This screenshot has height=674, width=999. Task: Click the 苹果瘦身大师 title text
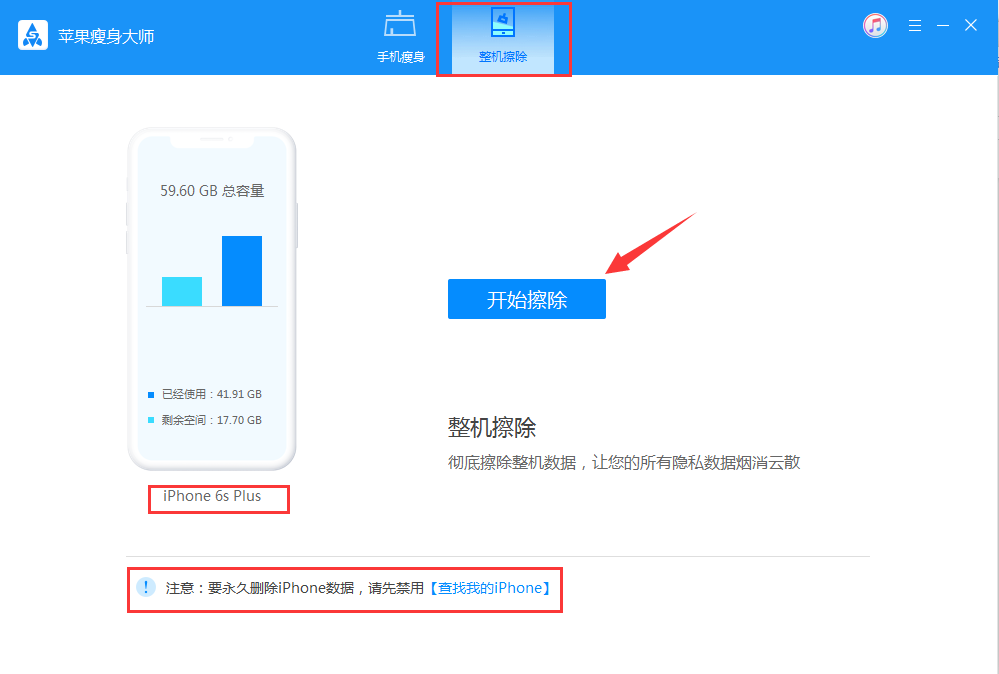pos(106,36)
